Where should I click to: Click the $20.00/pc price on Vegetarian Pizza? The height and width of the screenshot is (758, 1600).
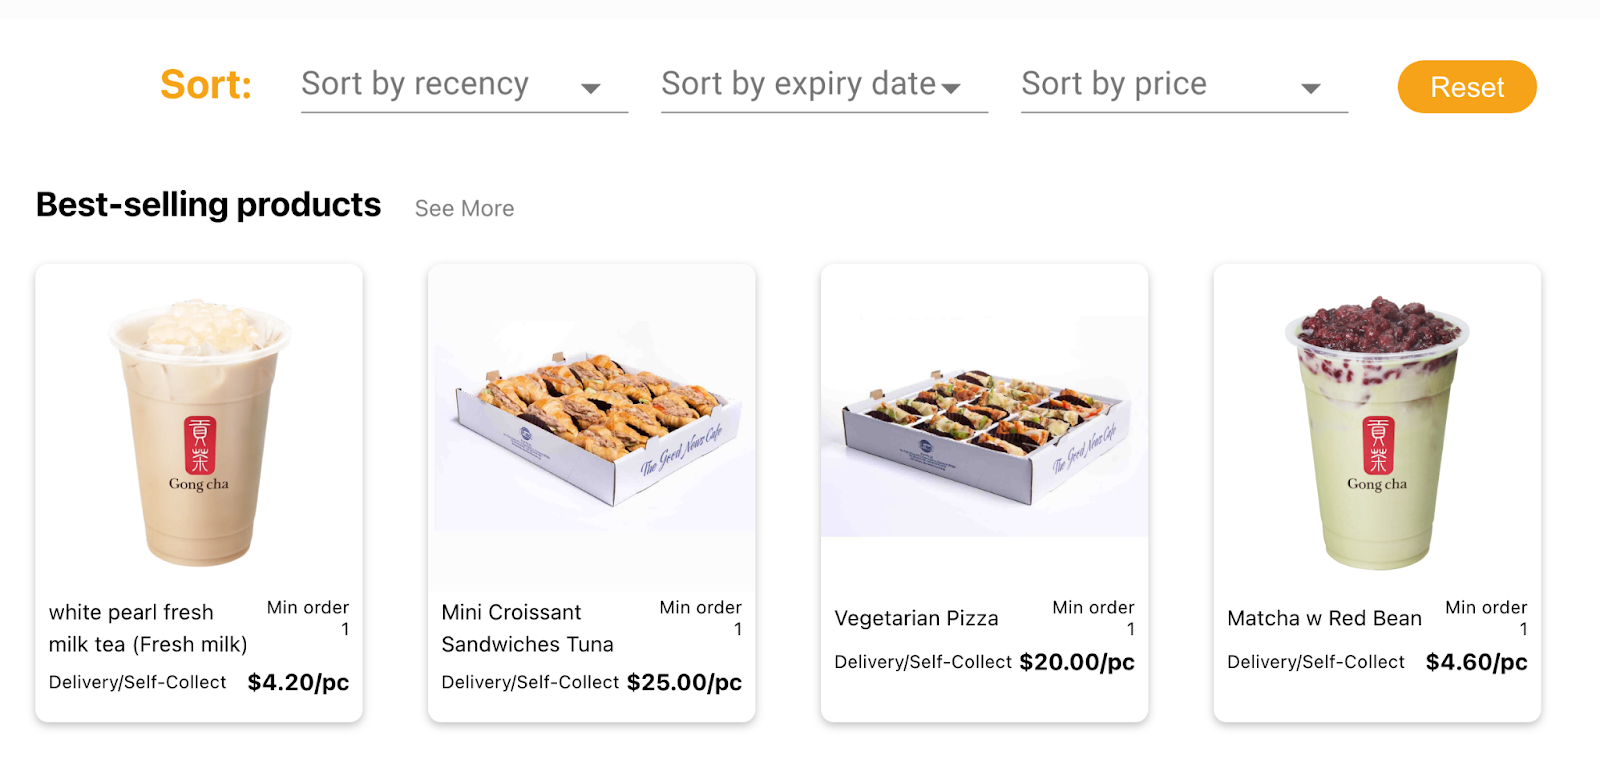(x=1077, y=662)
